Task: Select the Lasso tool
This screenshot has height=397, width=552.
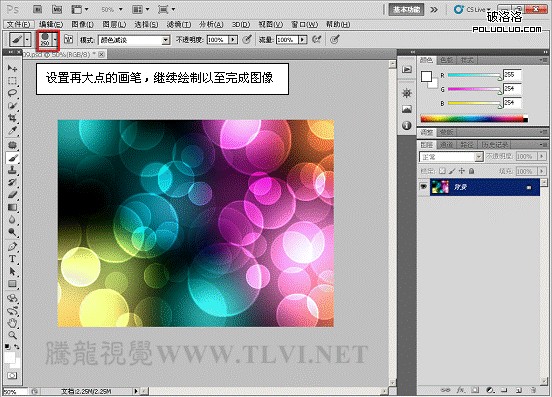Action: [12, 93]
